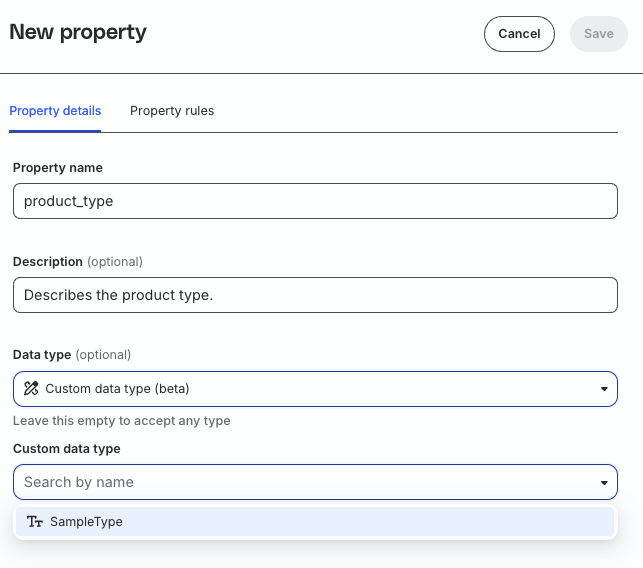Click the New property heading

click(x=78, y=32)
